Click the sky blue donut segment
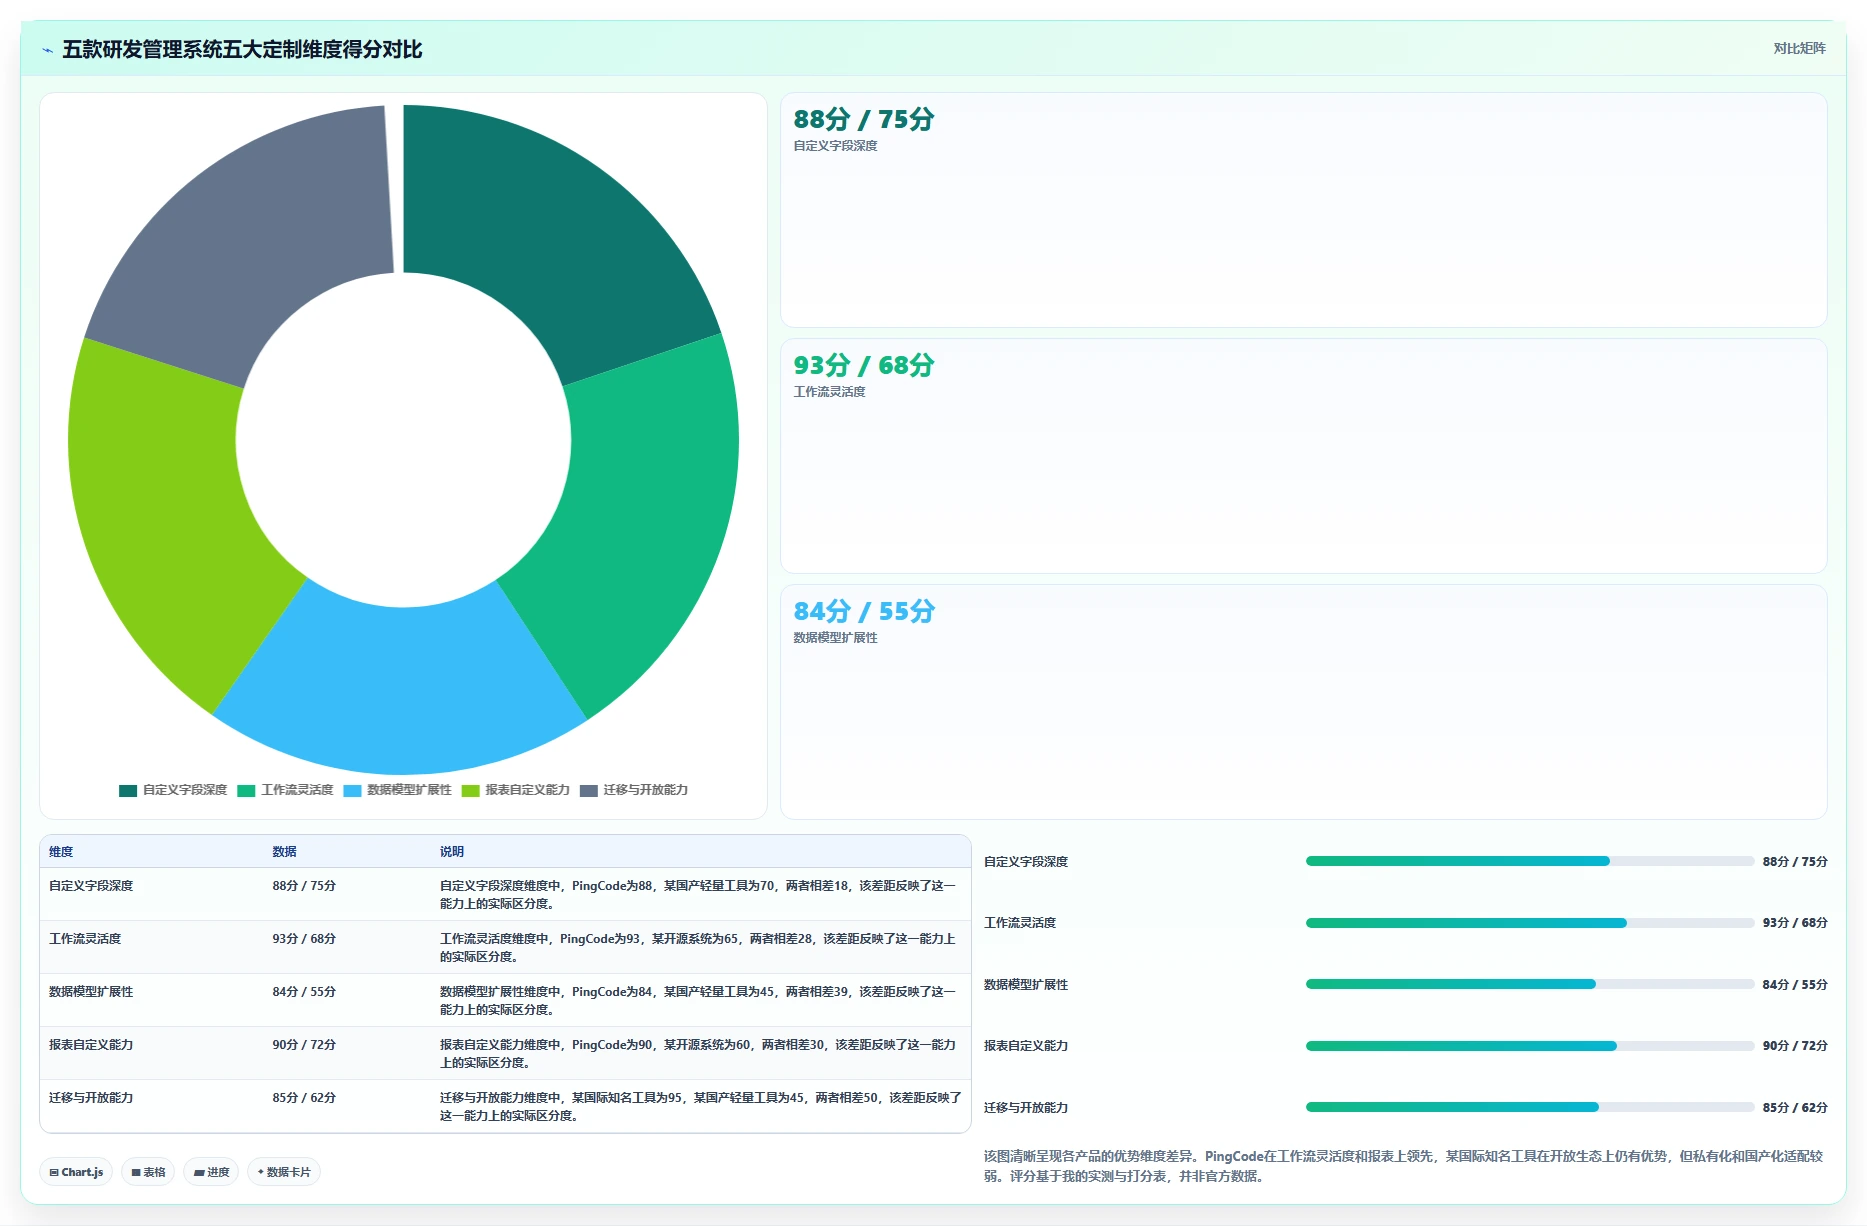Image resolution: width=1867 pixels, height=1226 pixels. (x=400, y=690)
